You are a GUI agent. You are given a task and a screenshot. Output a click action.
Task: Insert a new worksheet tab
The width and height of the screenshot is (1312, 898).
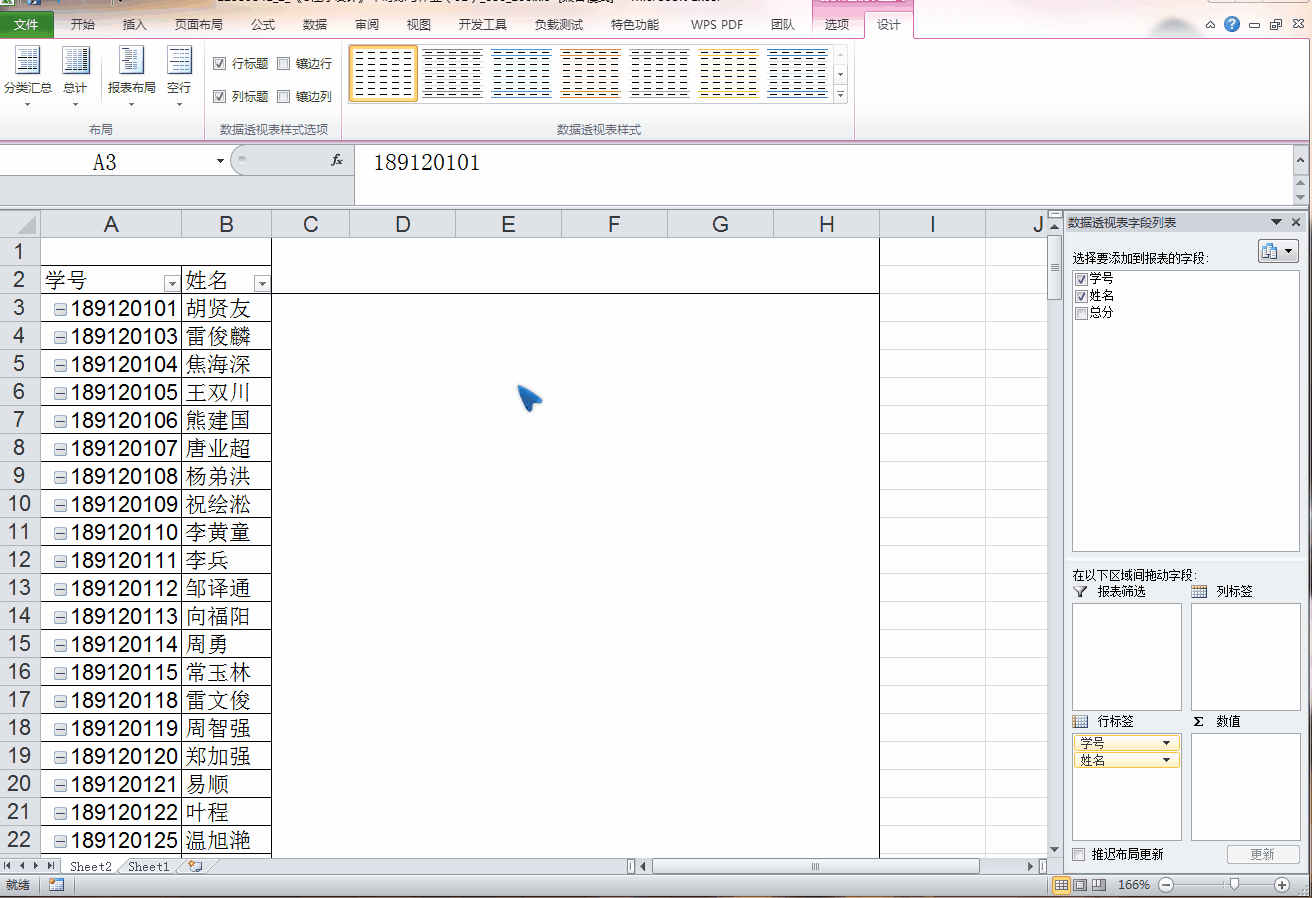coord(195,866)
